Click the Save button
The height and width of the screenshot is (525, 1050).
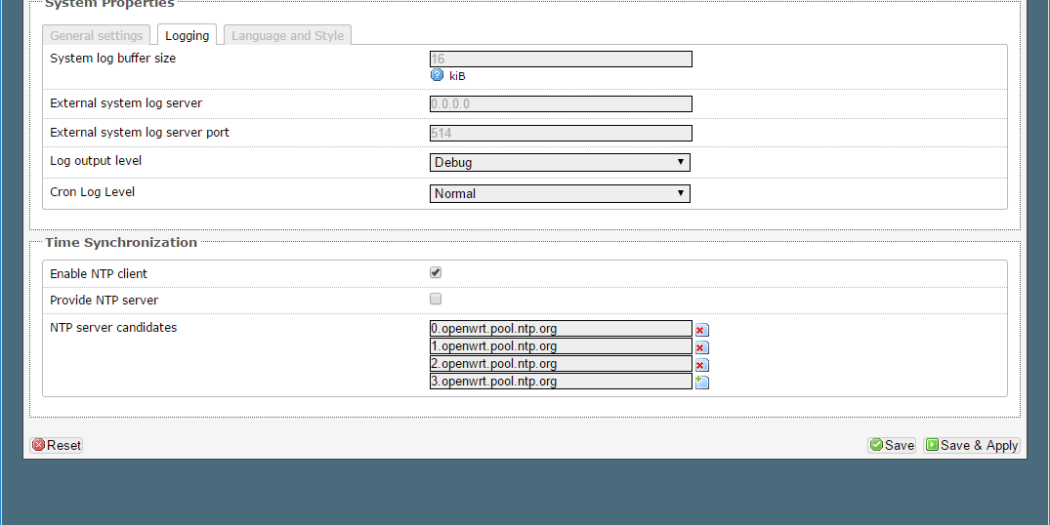891,445
